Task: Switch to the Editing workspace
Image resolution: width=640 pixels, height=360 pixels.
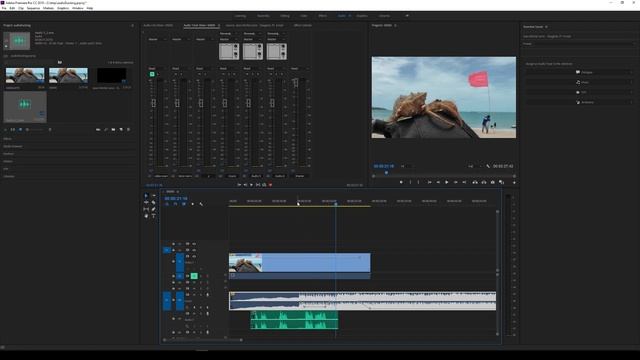Action: click(x=284, y=16)
